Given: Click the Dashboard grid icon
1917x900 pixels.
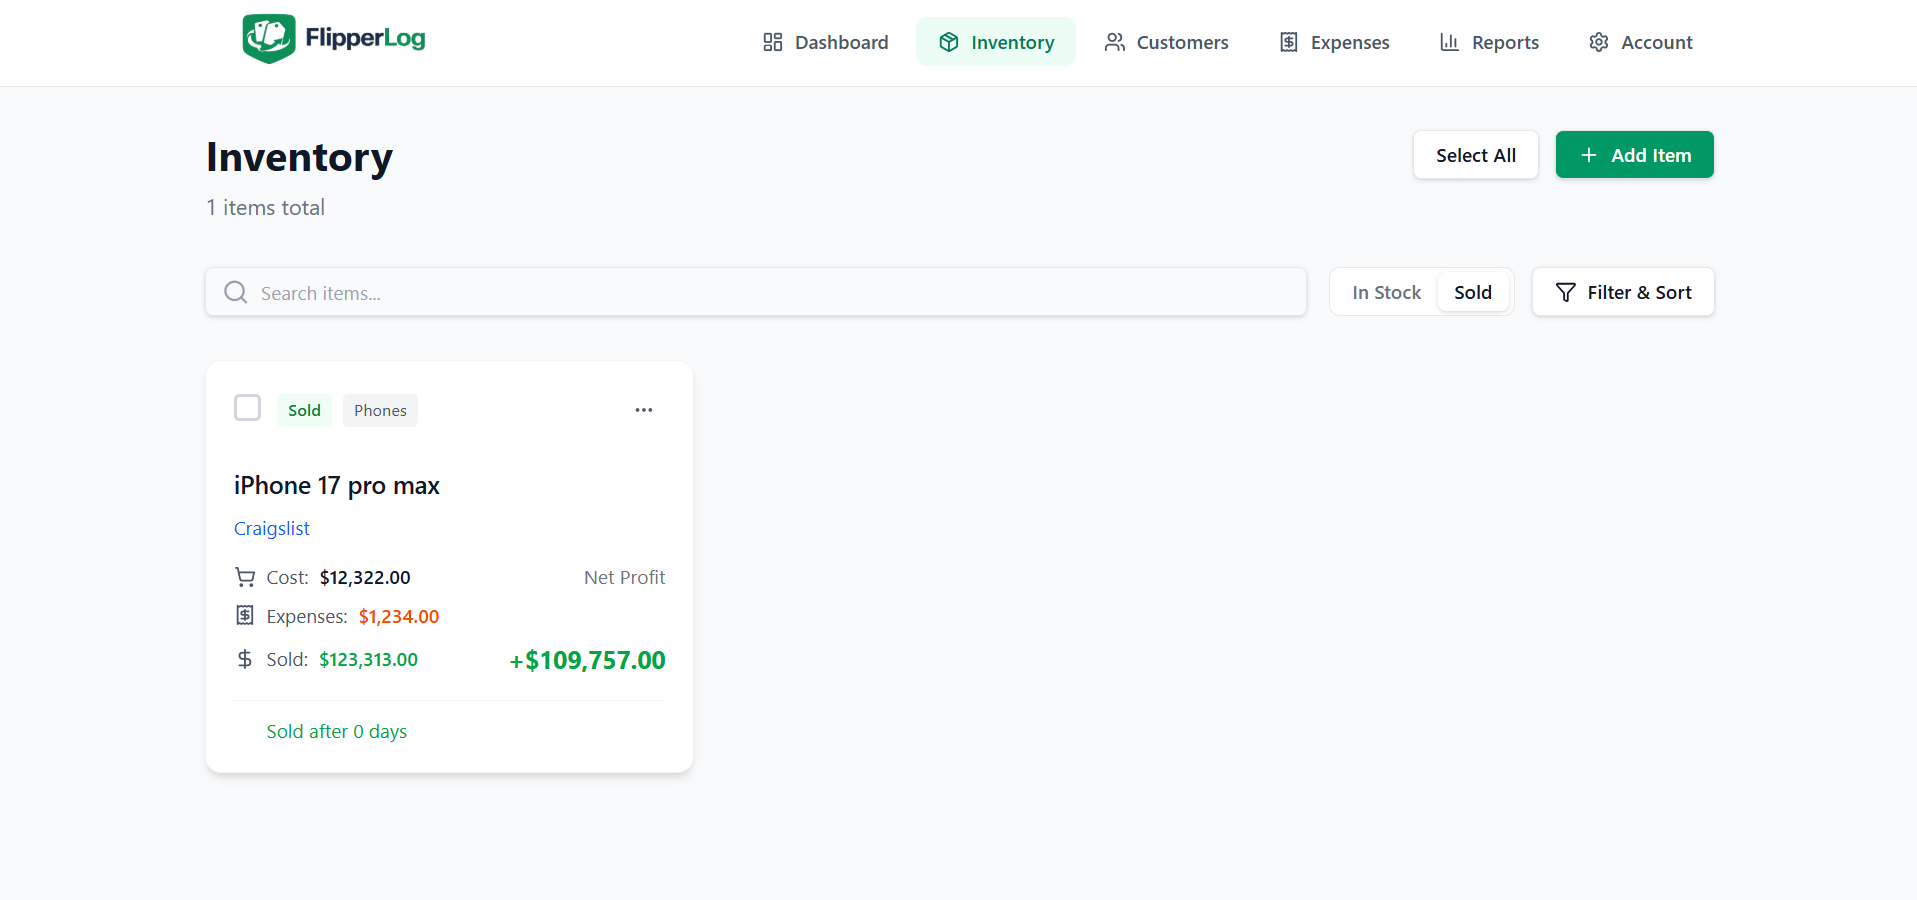Looking at the screenshot, I should (772, 42).
